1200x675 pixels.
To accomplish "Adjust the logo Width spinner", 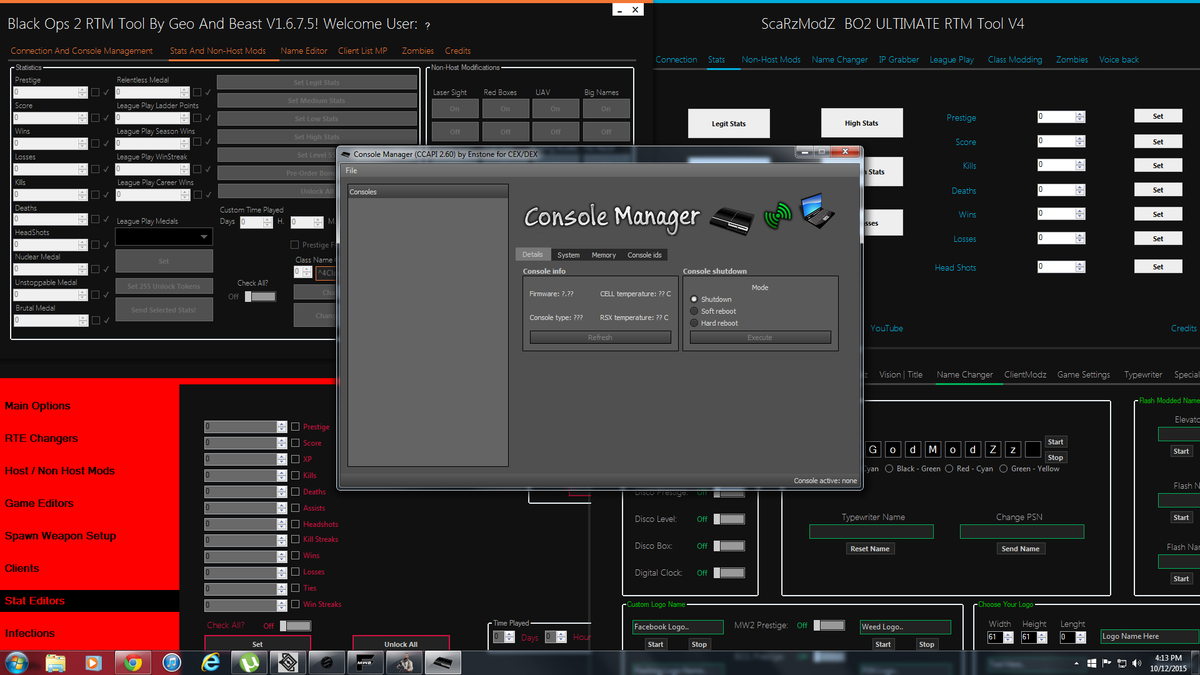I will click(x=1007, y=637).
